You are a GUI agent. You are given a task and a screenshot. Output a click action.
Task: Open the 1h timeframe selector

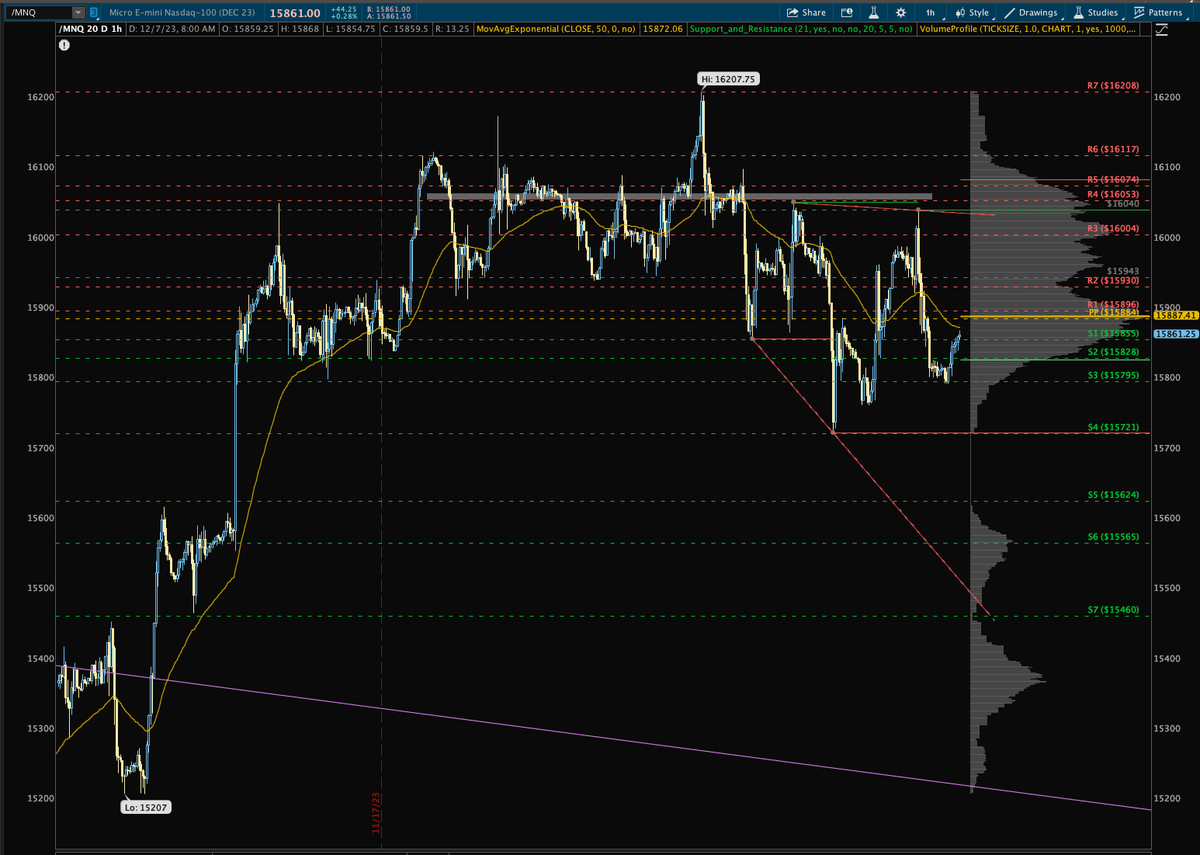tap(930, 12)
